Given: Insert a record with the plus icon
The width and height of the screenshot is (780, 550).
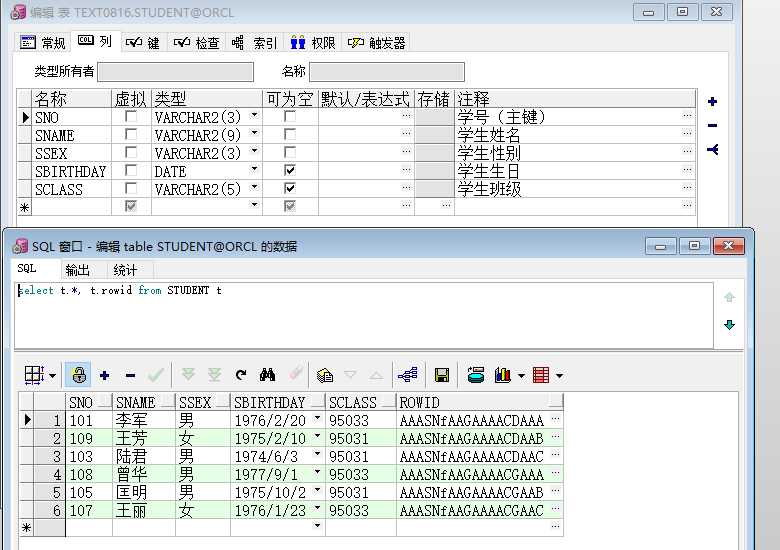Looking at the screenshot, I should 104,375.
